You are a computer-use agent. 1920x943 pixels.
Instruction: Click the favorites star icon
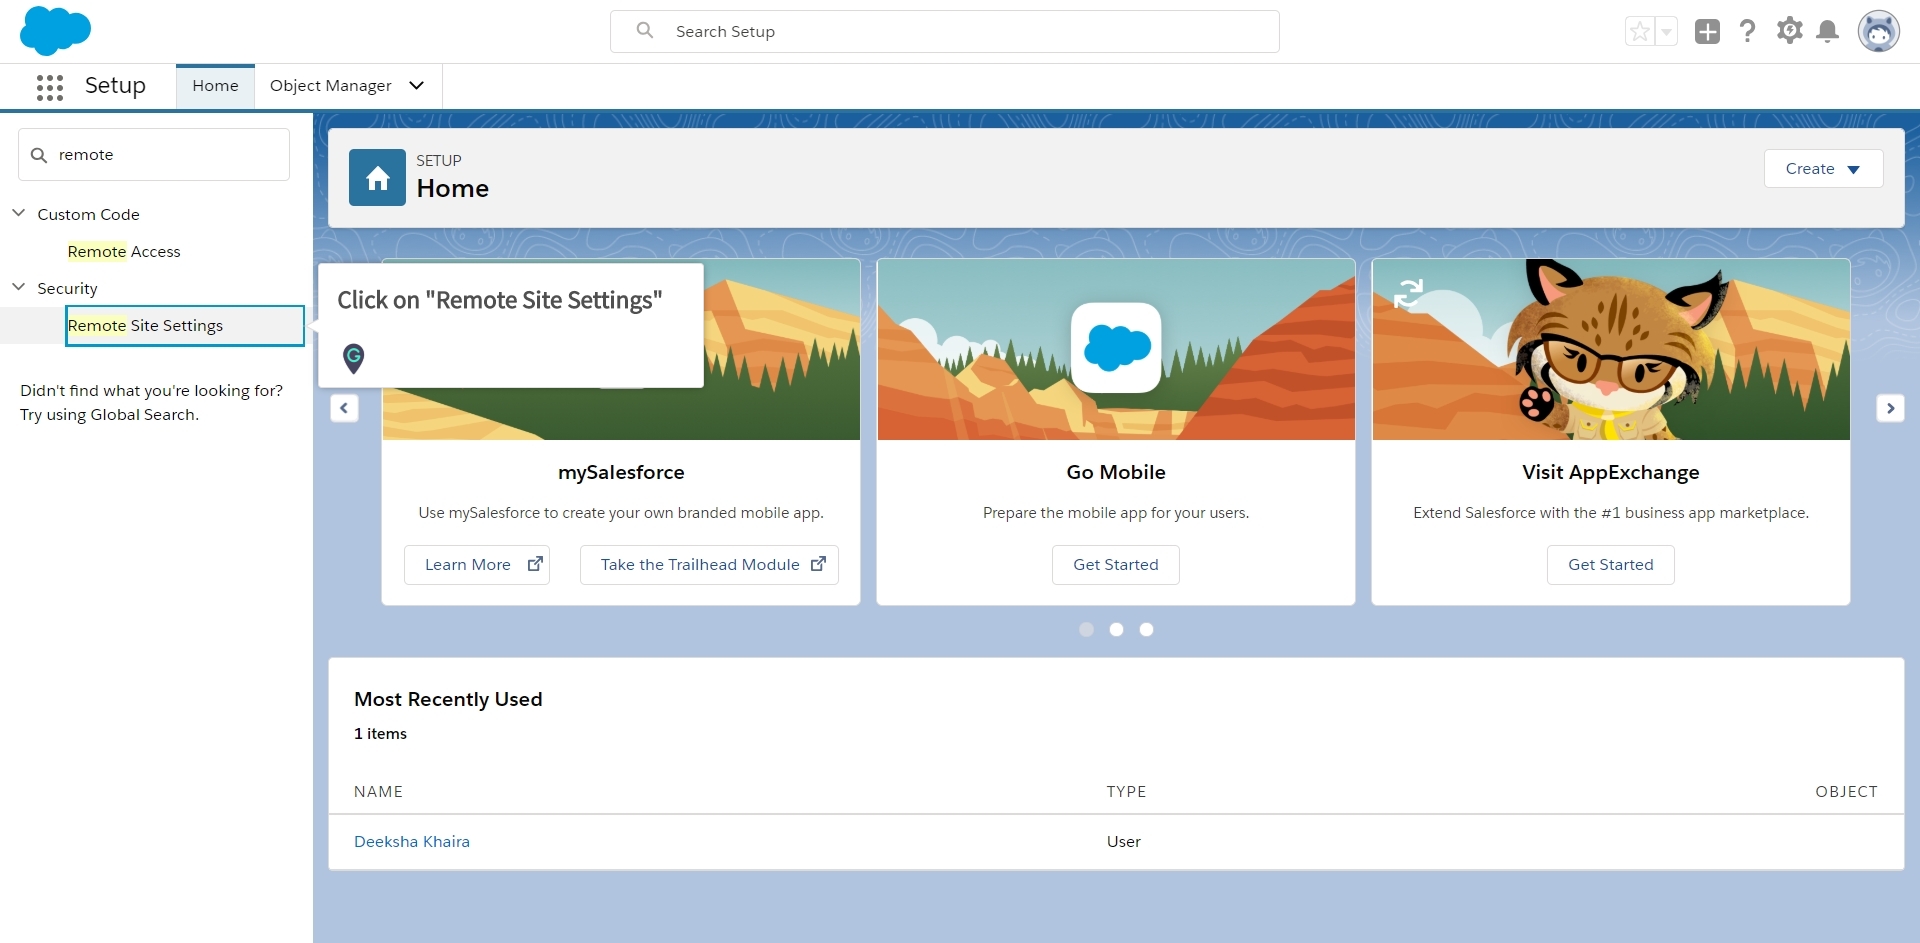pyautogui.click(x=1640, y=32)
